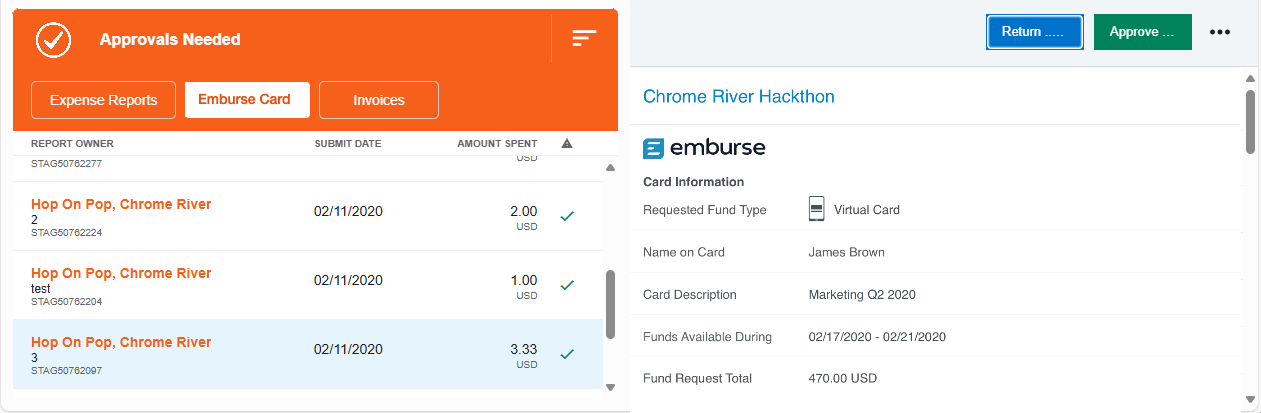Click the Emburse logo
Screen dimensions: 1261x413
click(704, 149)
